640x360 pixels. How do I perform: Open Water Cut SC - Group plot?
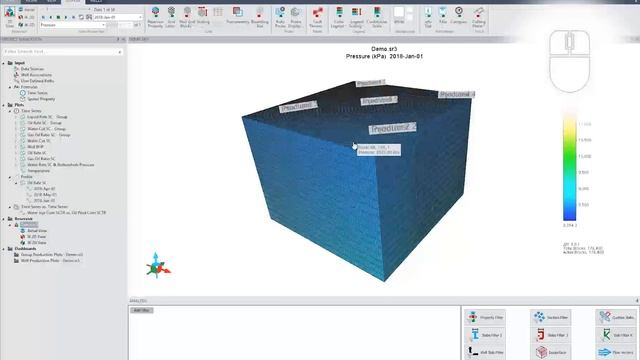(47, 129)
